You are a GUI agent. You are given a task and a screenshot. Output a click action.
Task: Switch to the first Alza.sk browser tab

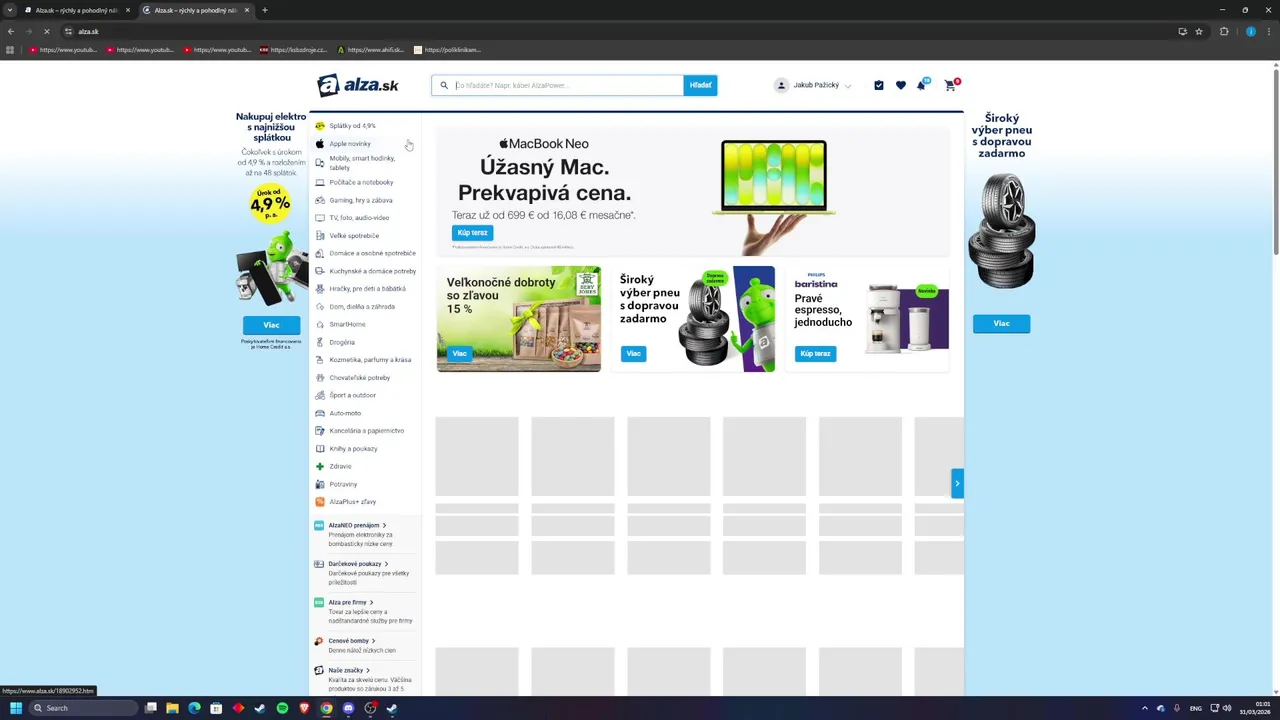[77, 10]
